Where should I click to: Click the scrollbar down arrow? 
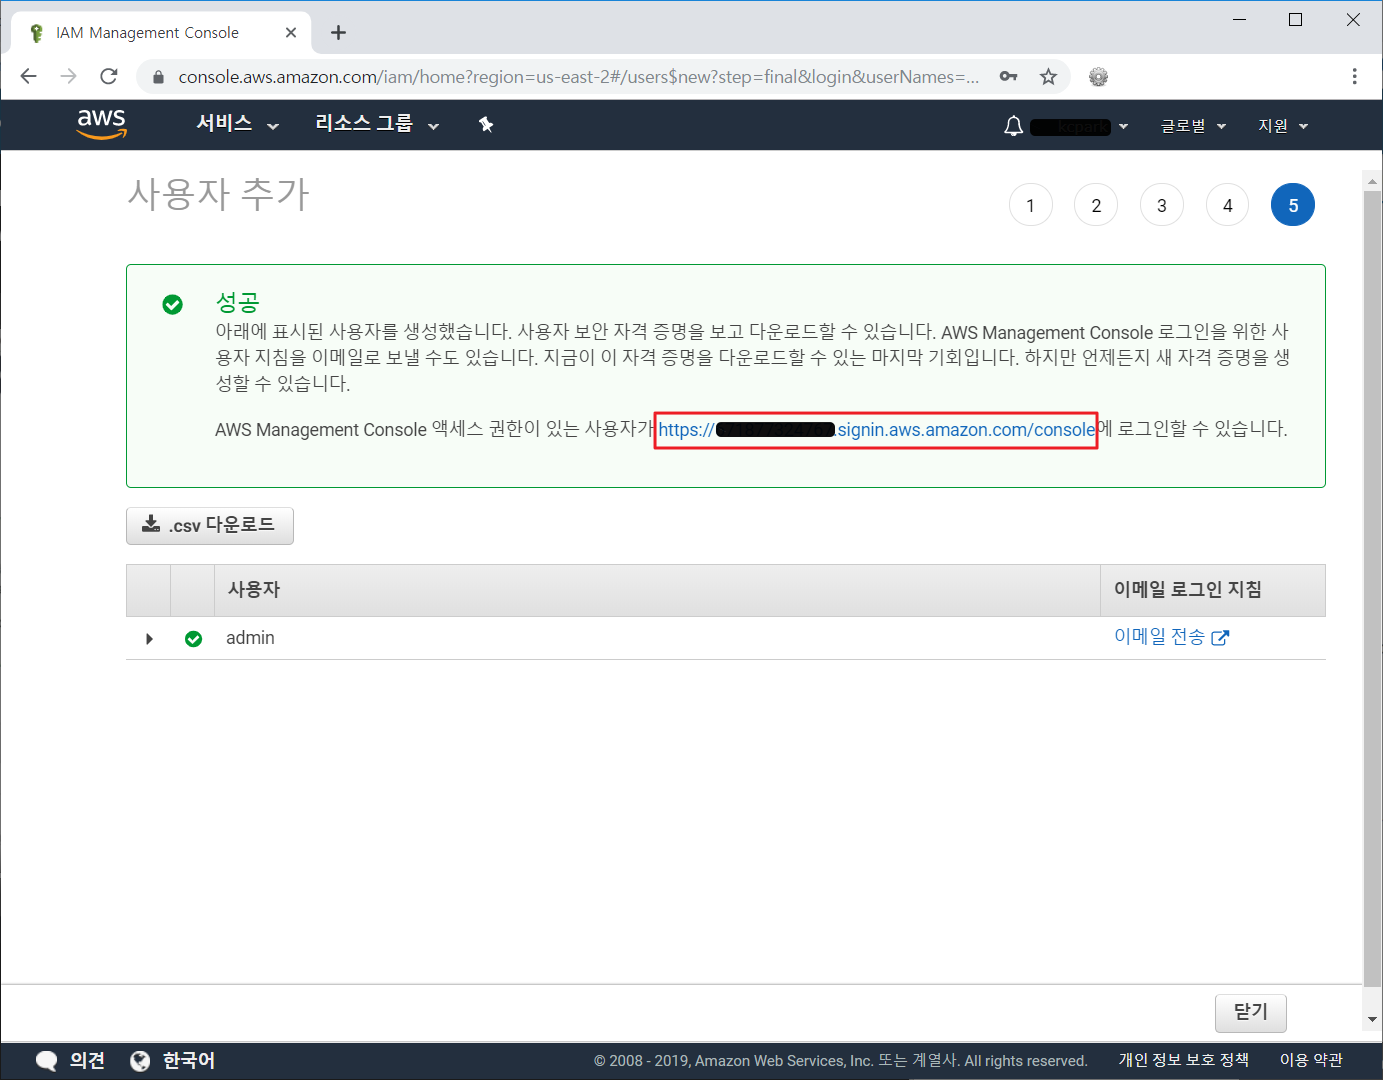[x=1372, y=1020]
